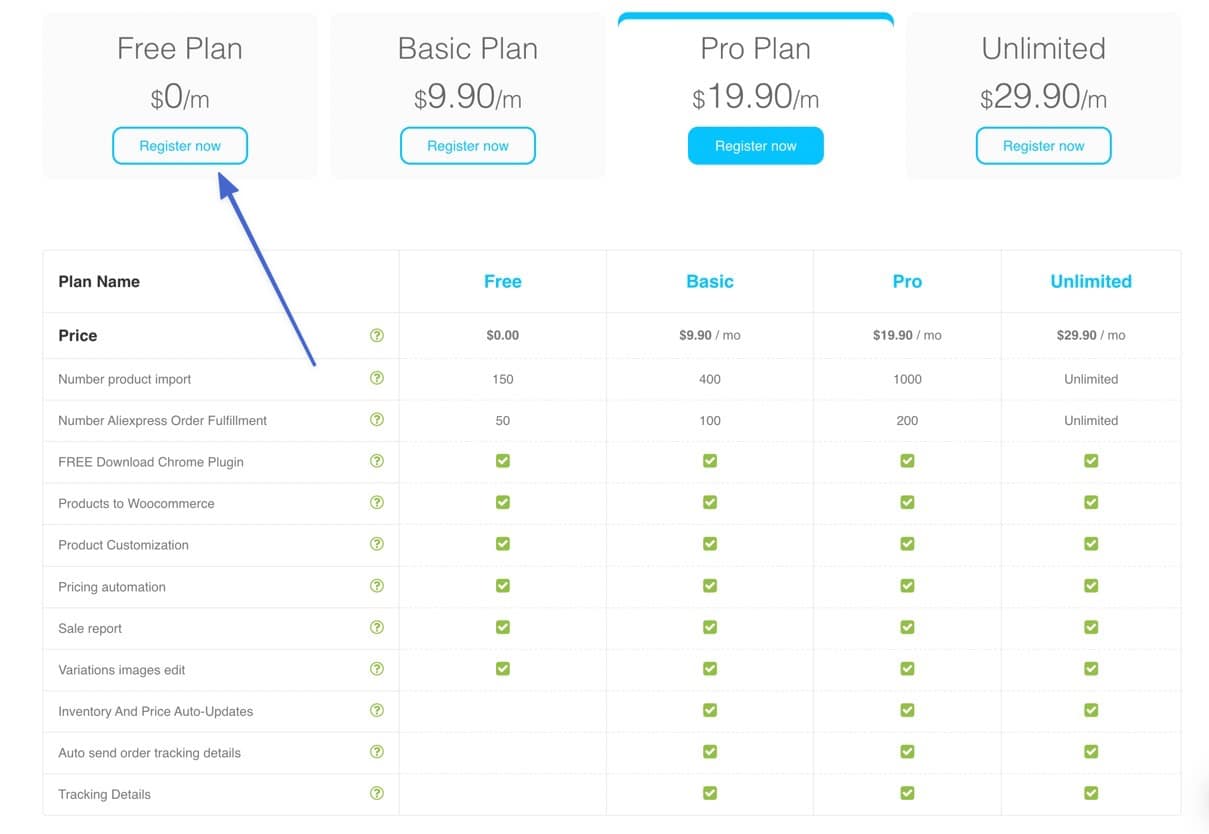Open help icon for Tracking Details
Viewport: 1209px width, 834px height.
coord(377,794)
